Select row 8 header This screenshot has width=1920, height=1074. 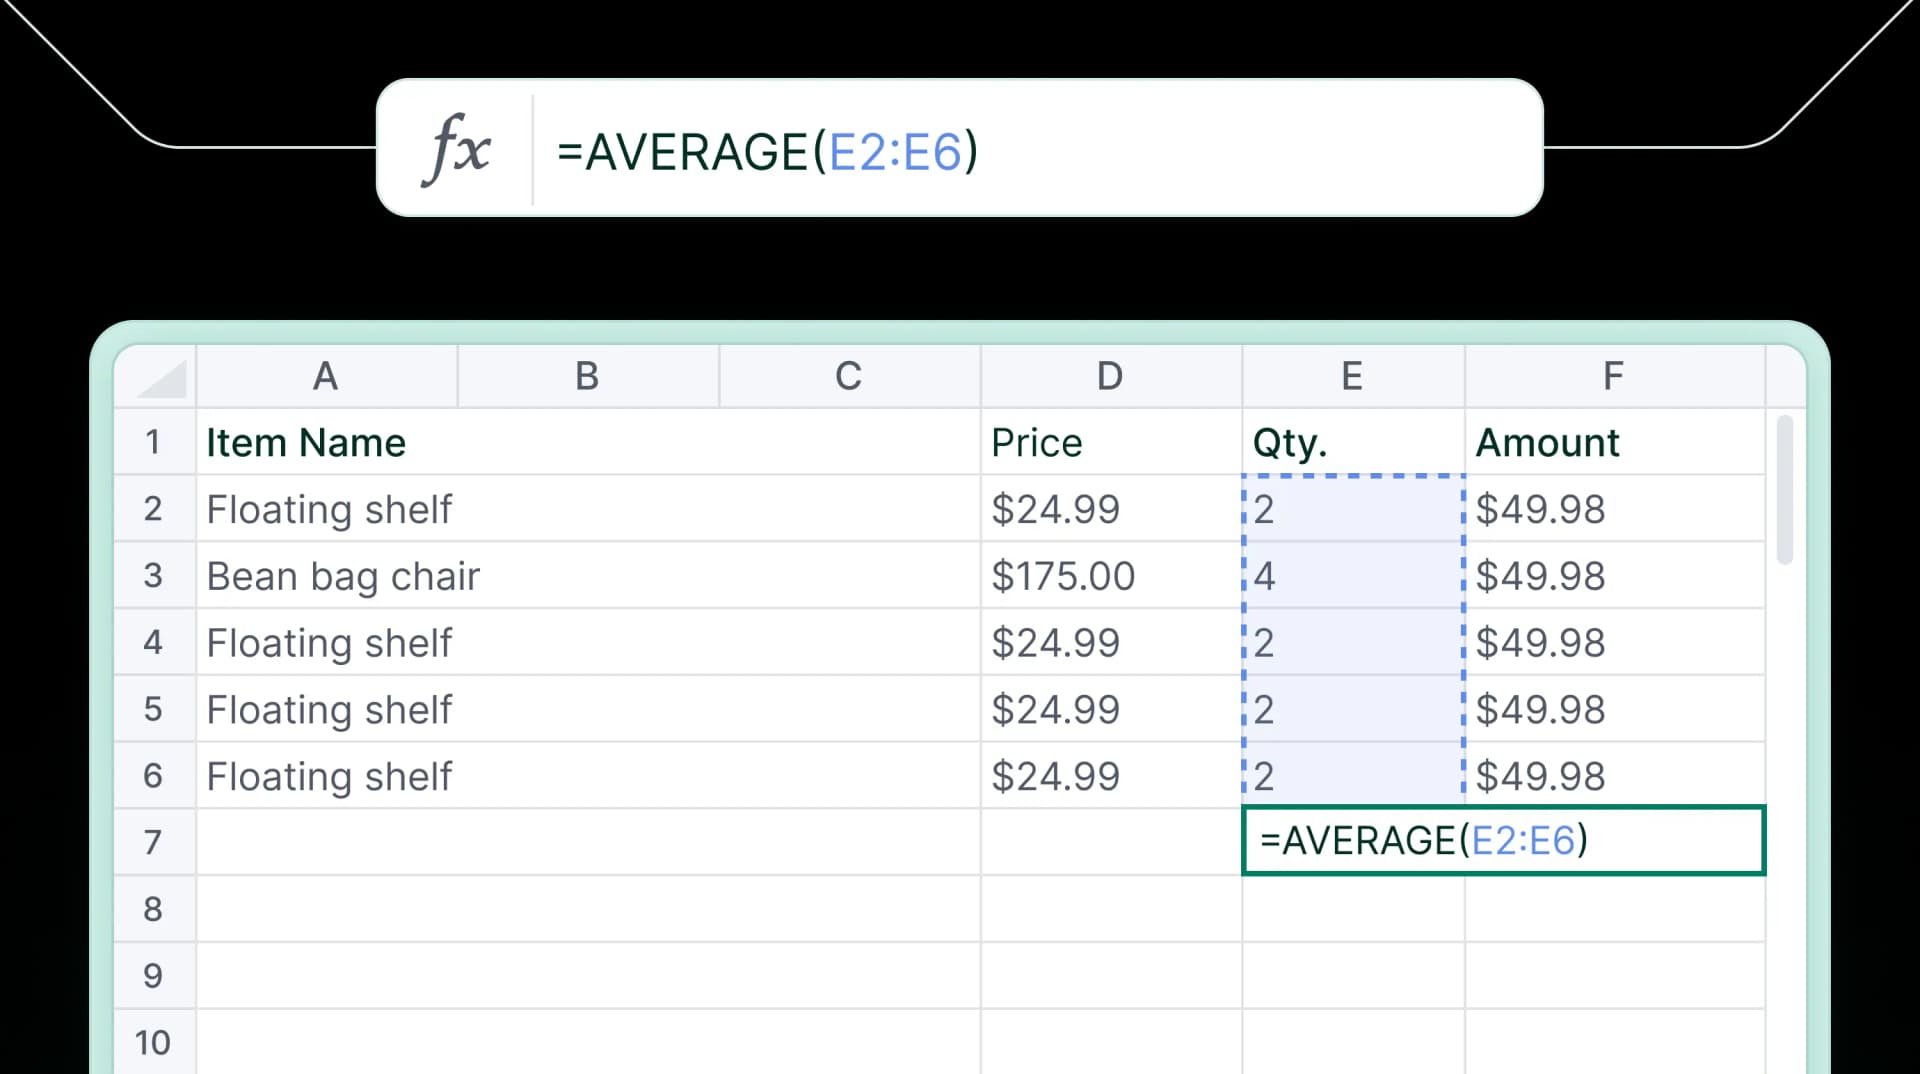(154, 909)
